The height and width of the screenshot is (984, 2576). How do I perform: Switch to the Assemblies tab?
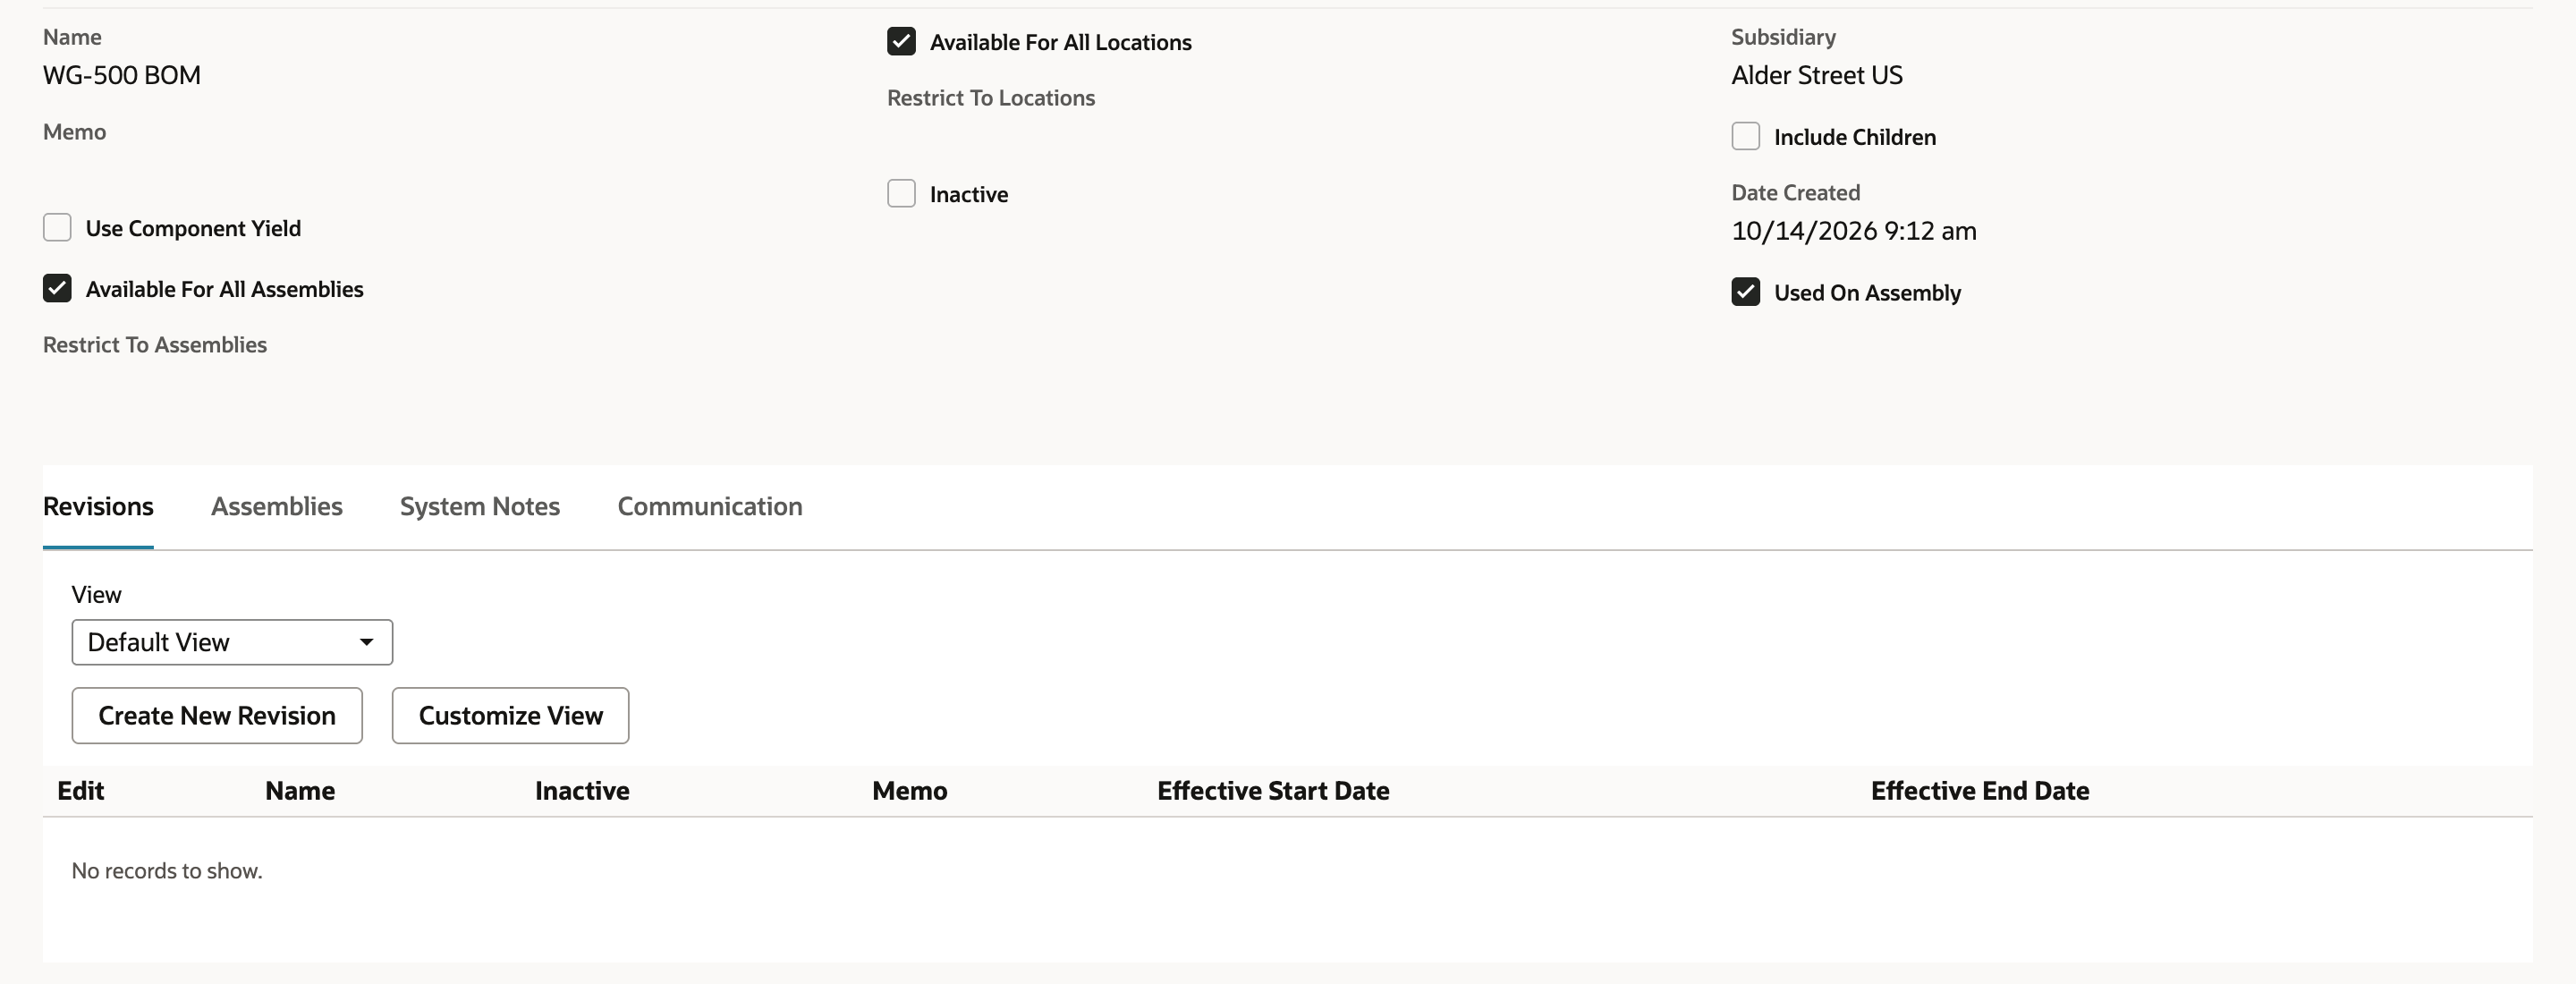277,506
